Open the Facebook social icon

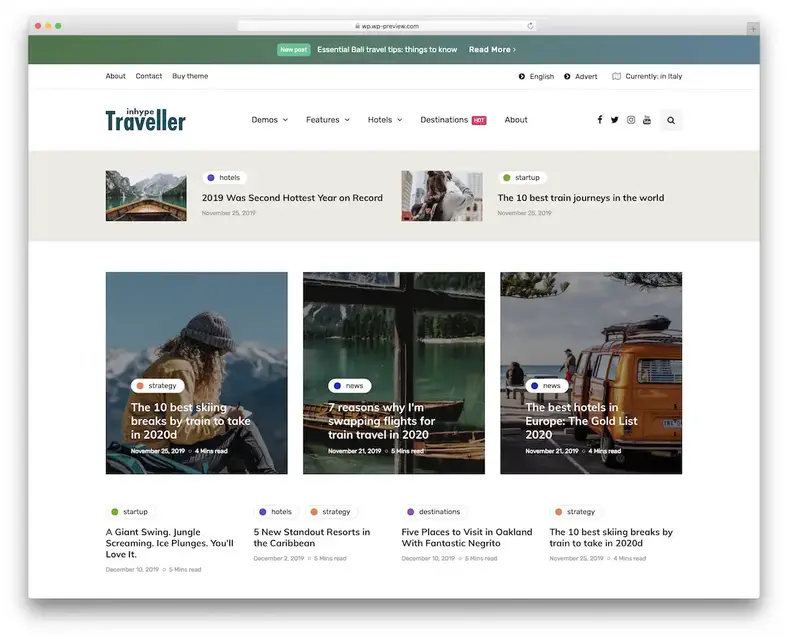coord(600,120)
